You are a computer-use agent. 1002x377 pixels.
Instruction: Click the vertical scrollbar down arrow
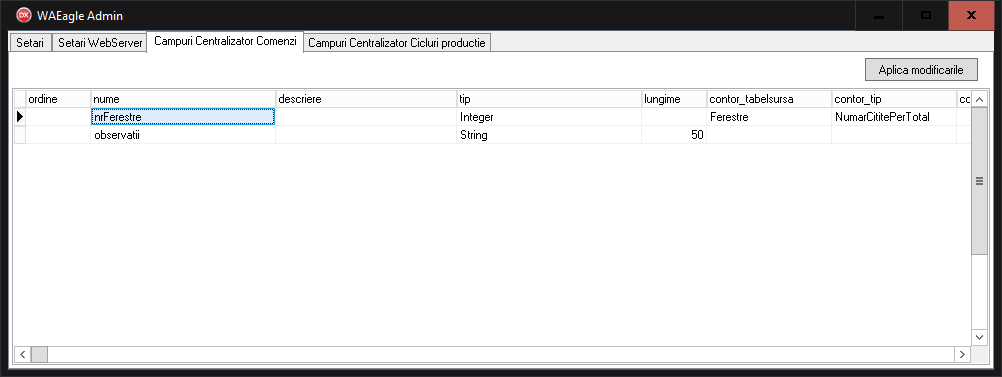979,337
